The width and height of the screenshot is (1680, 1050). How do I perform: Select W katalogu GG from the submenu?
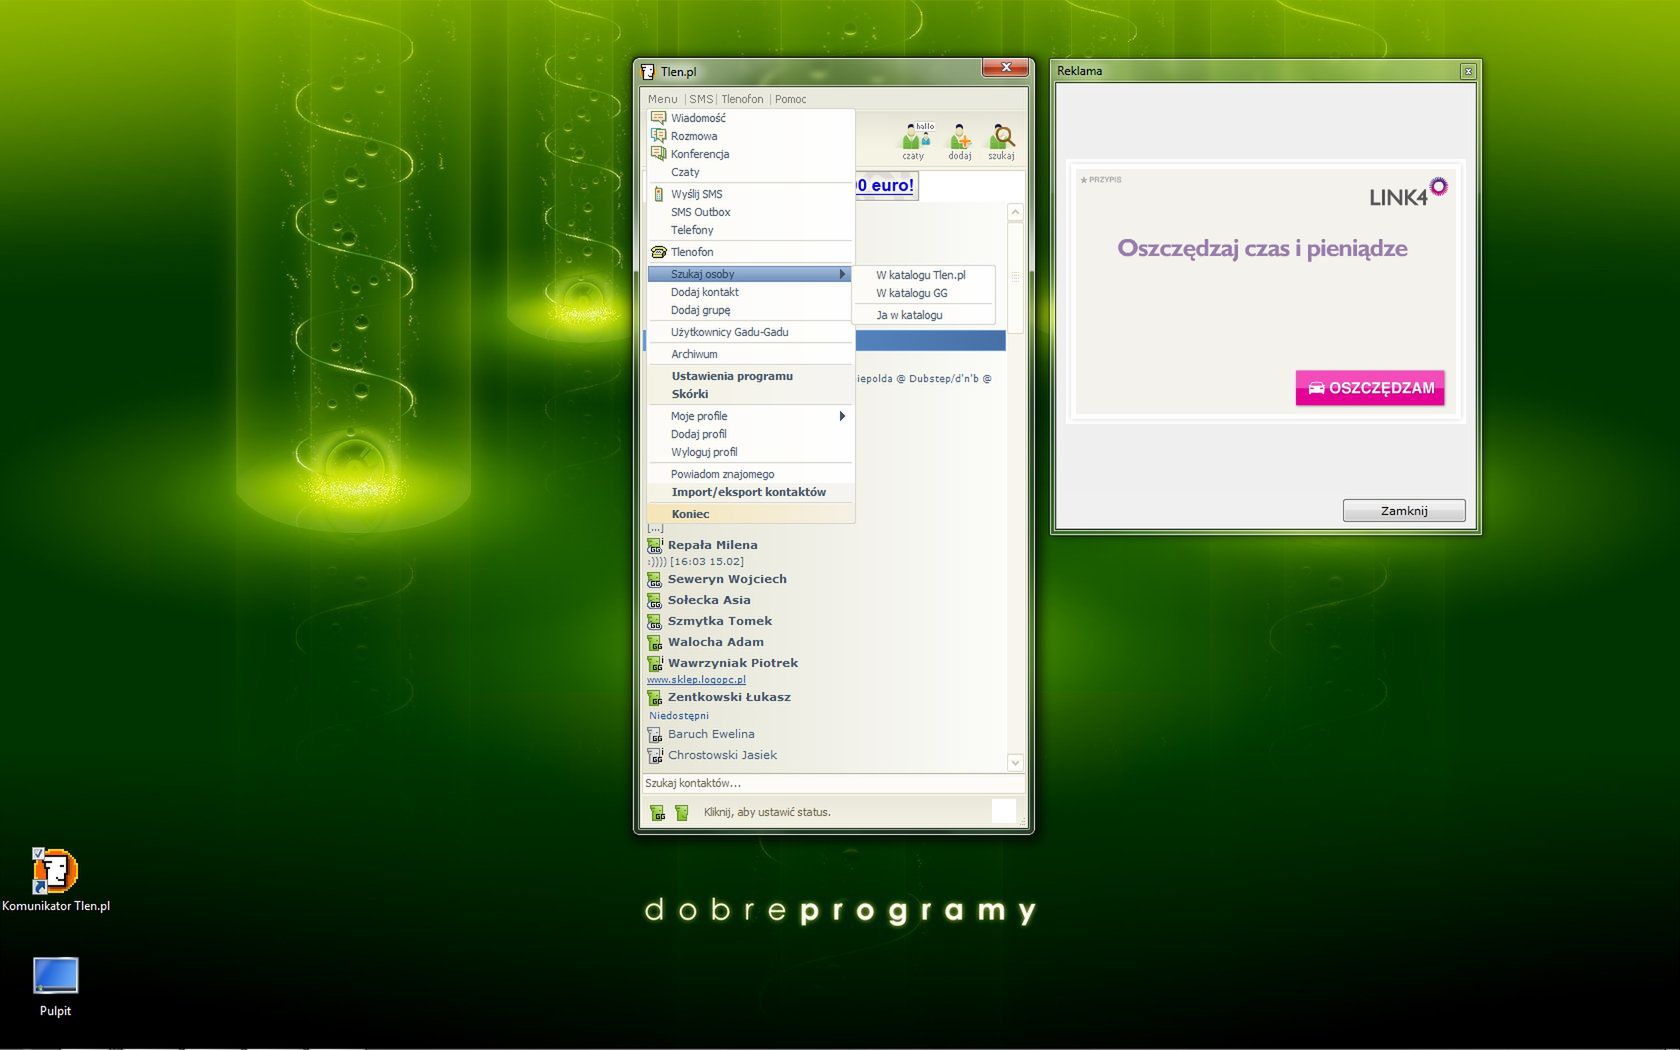tap(923, 293)
